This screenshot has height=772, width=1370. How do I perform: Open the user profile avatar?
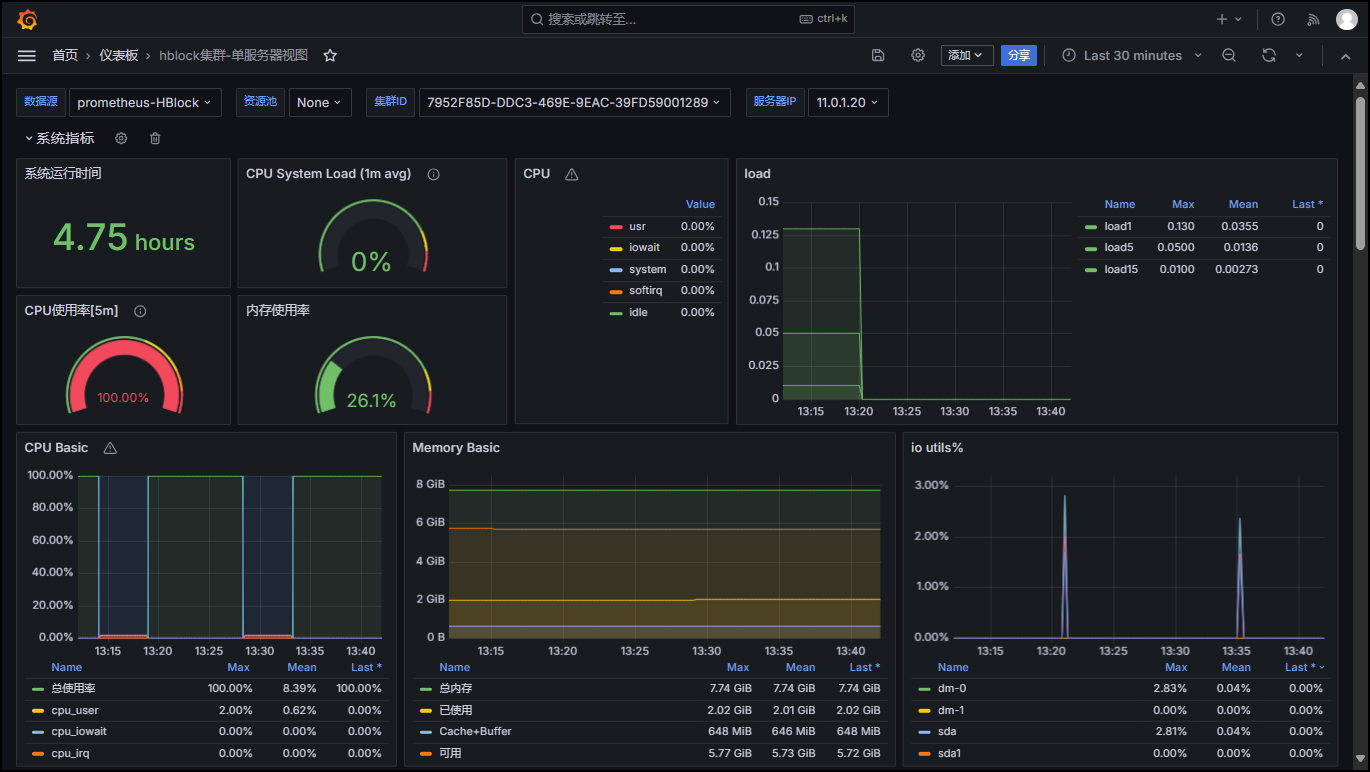coord(1347,19)
